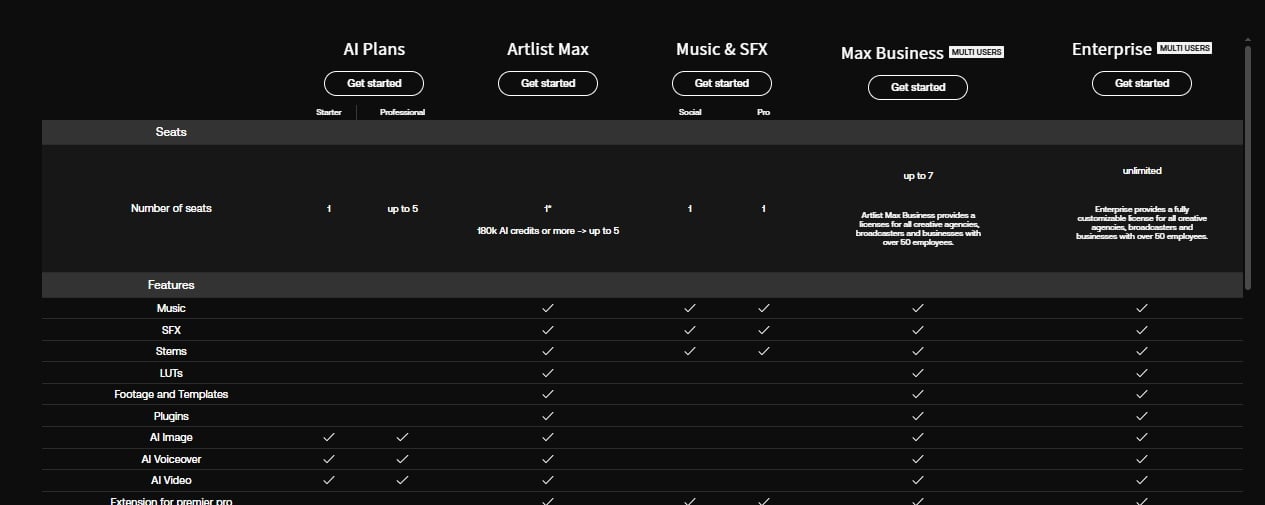Click LUTs checkmark in Artlist Max column
Viewport: 1265px width, 505px height.
pyautogui.click(x=548, y=373)
